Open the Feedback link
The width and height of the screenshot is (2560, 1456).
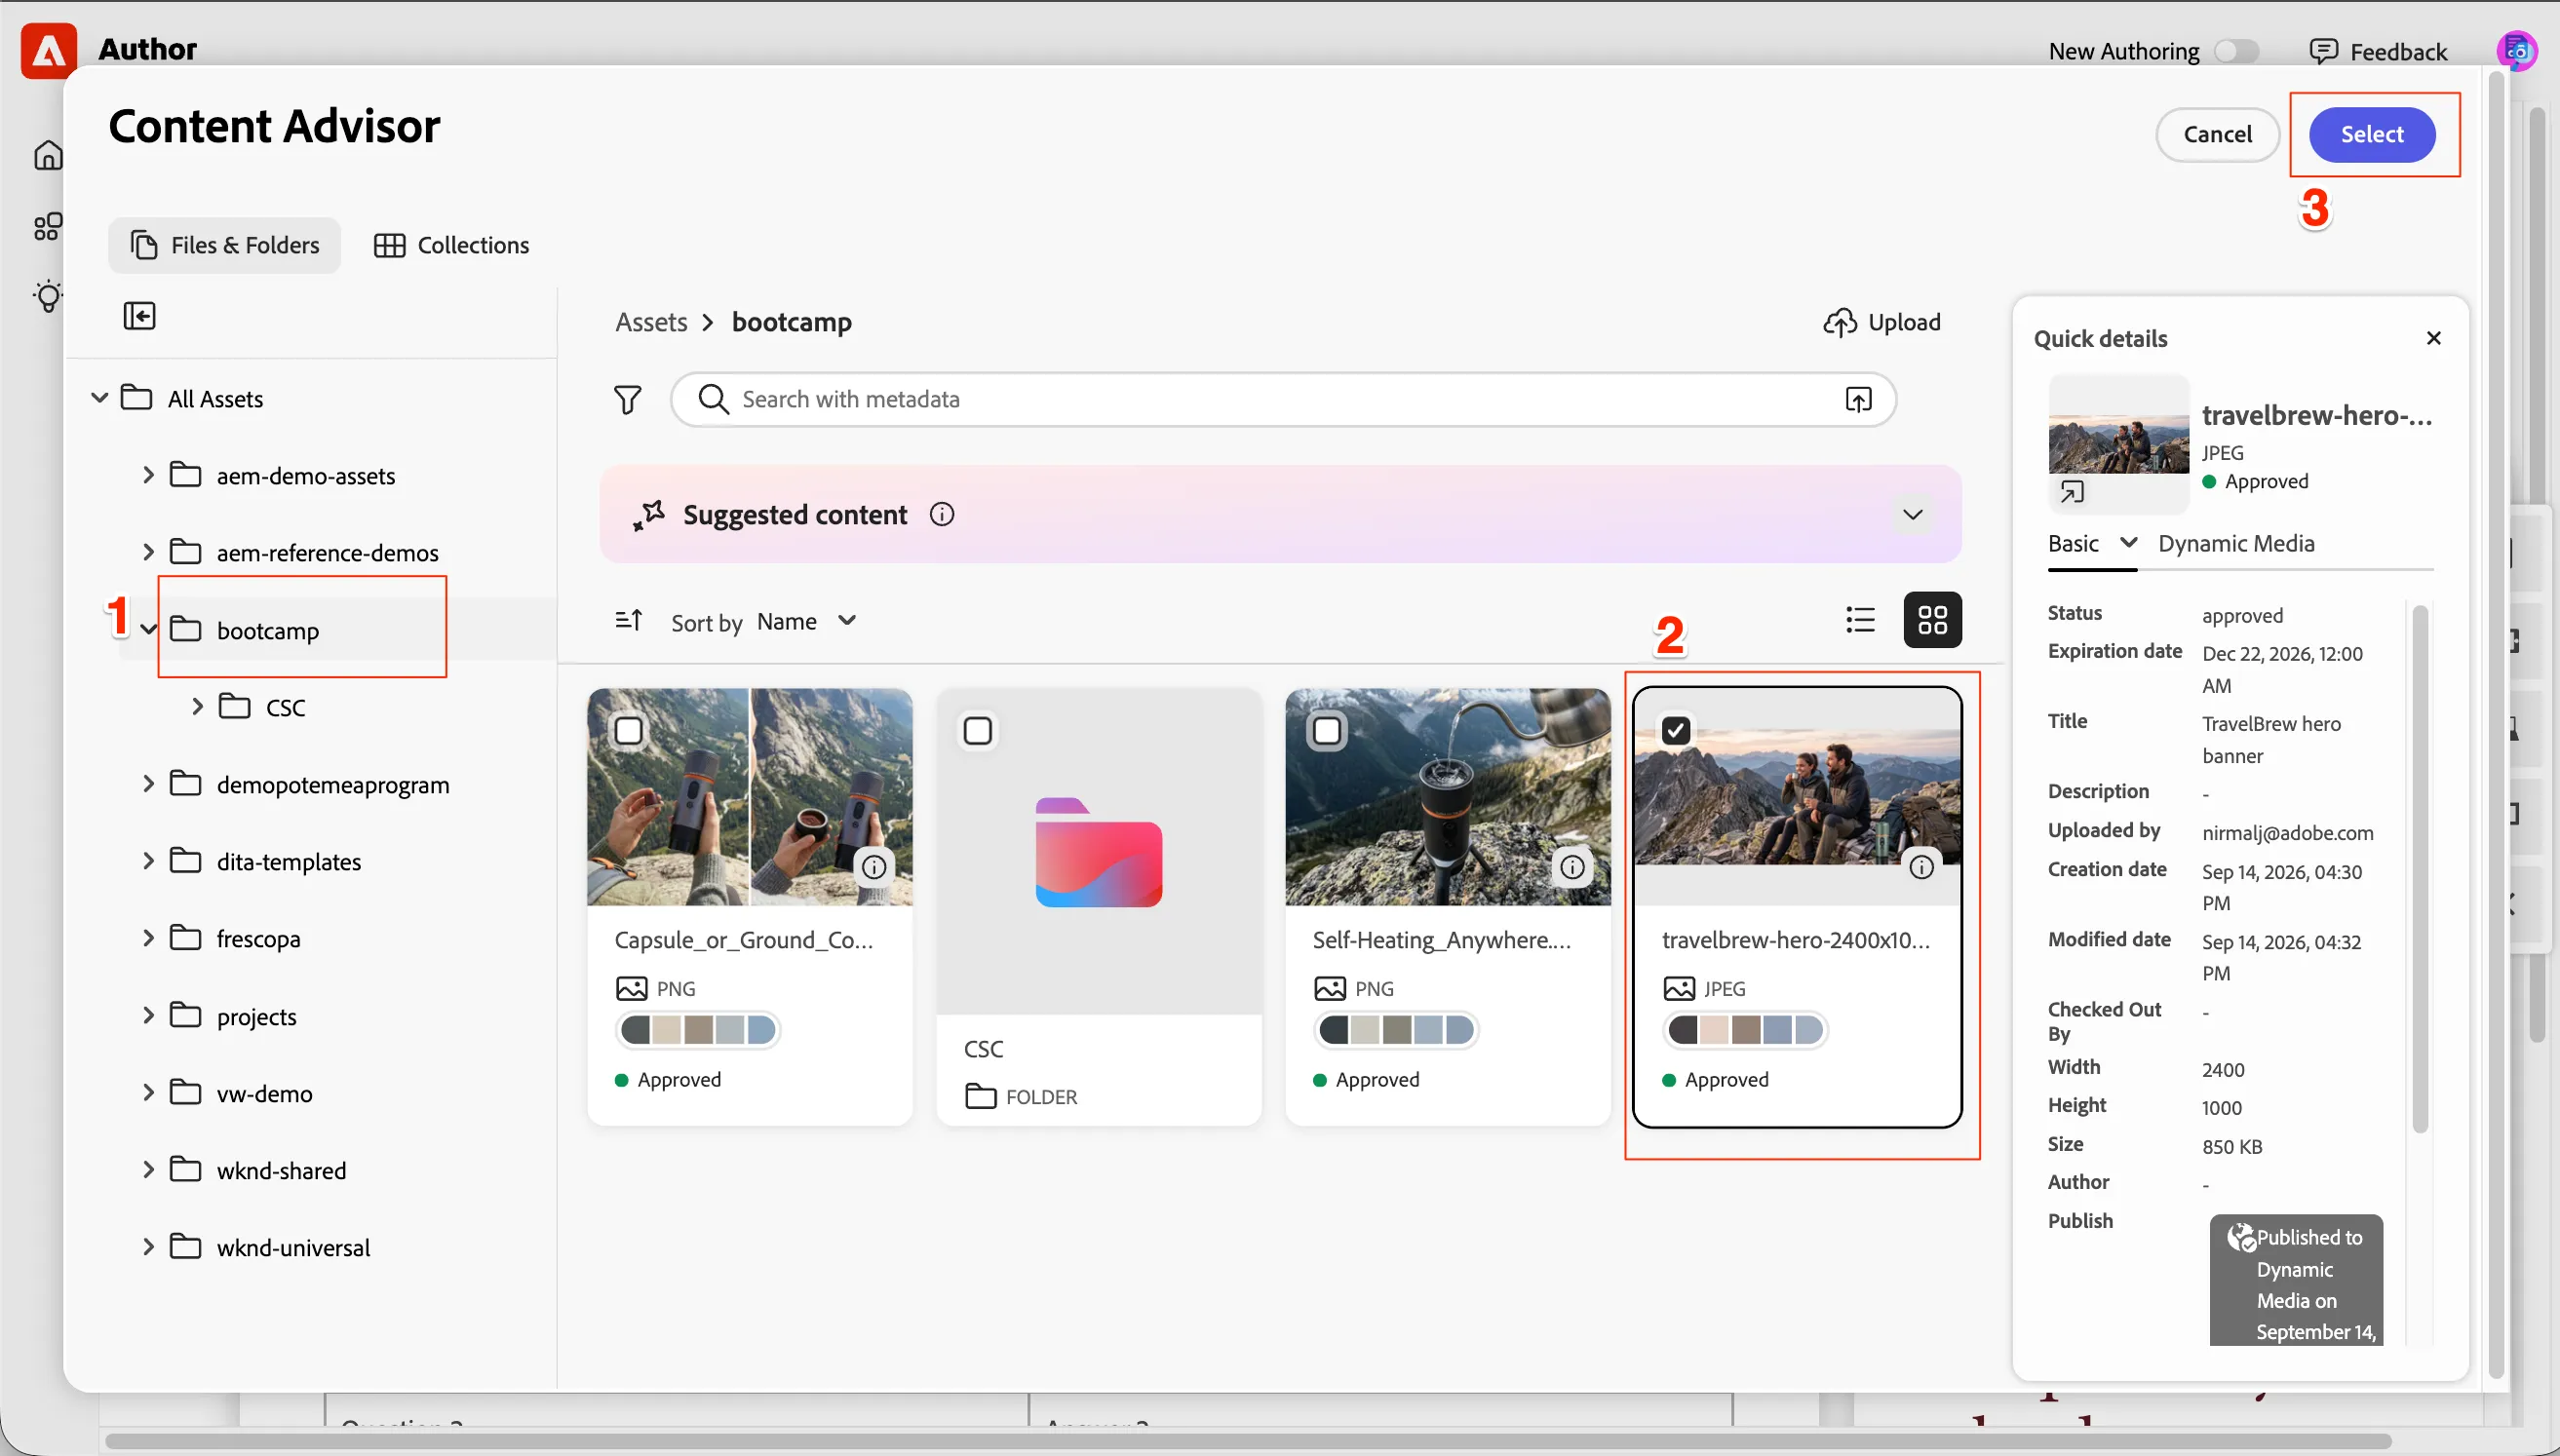click(x=2378, y=51)
